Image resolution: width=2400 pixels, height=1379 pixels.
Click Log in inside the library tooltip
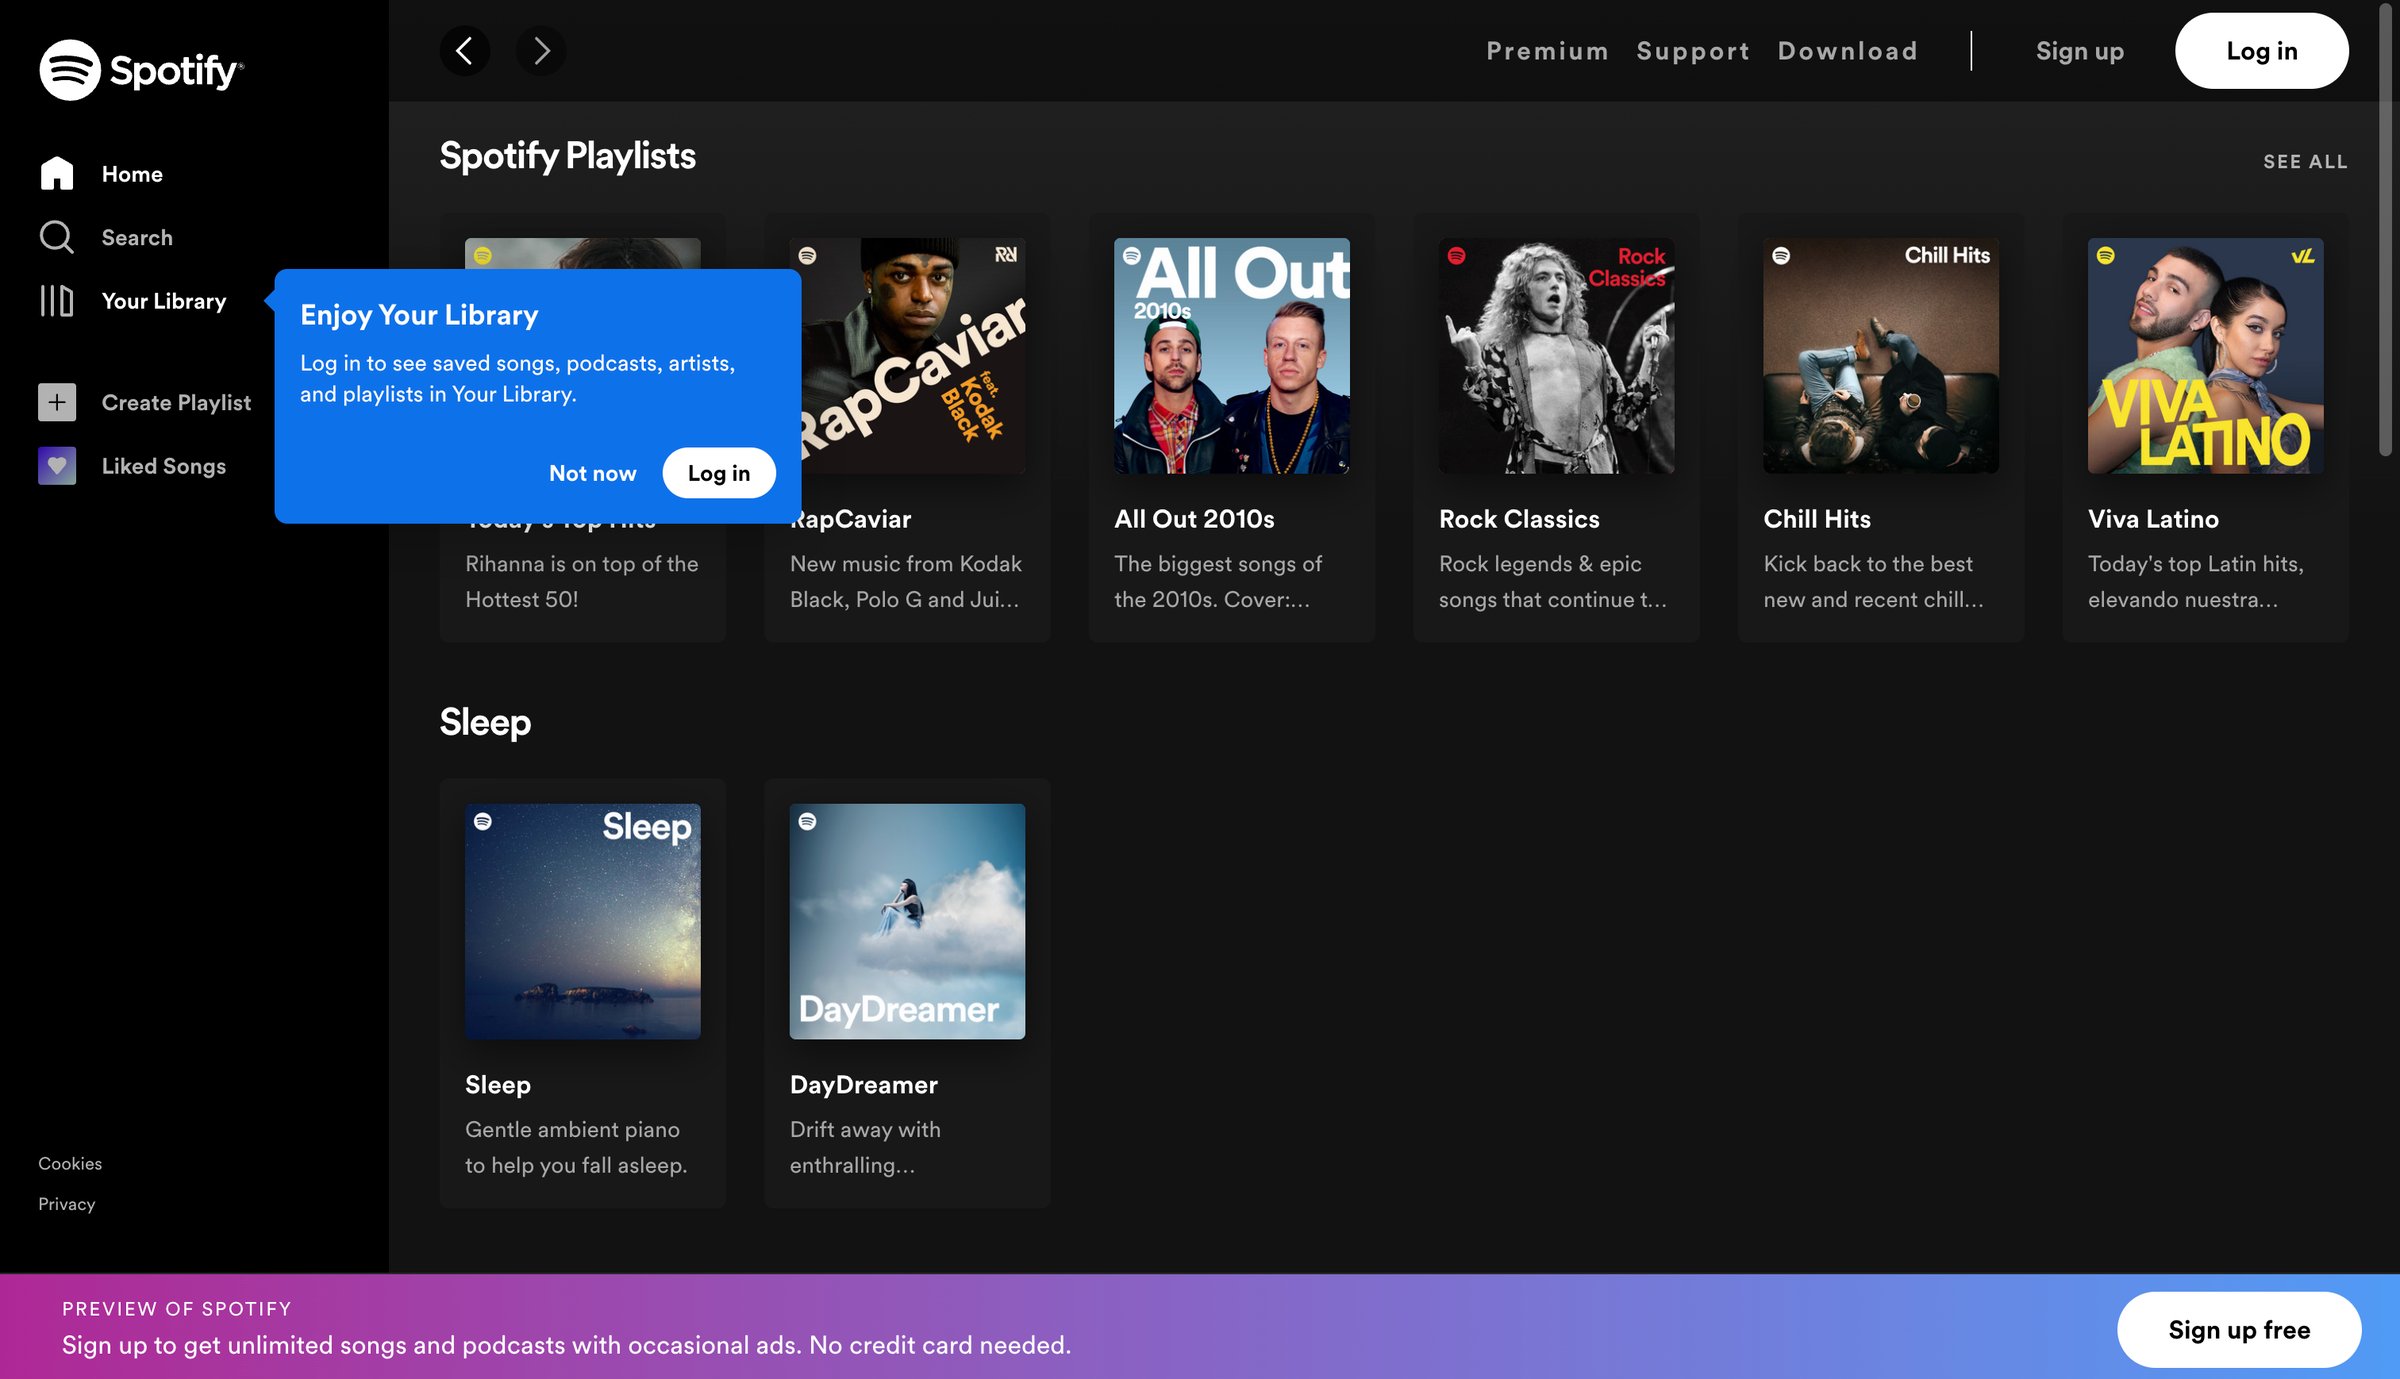pos(719,473)
